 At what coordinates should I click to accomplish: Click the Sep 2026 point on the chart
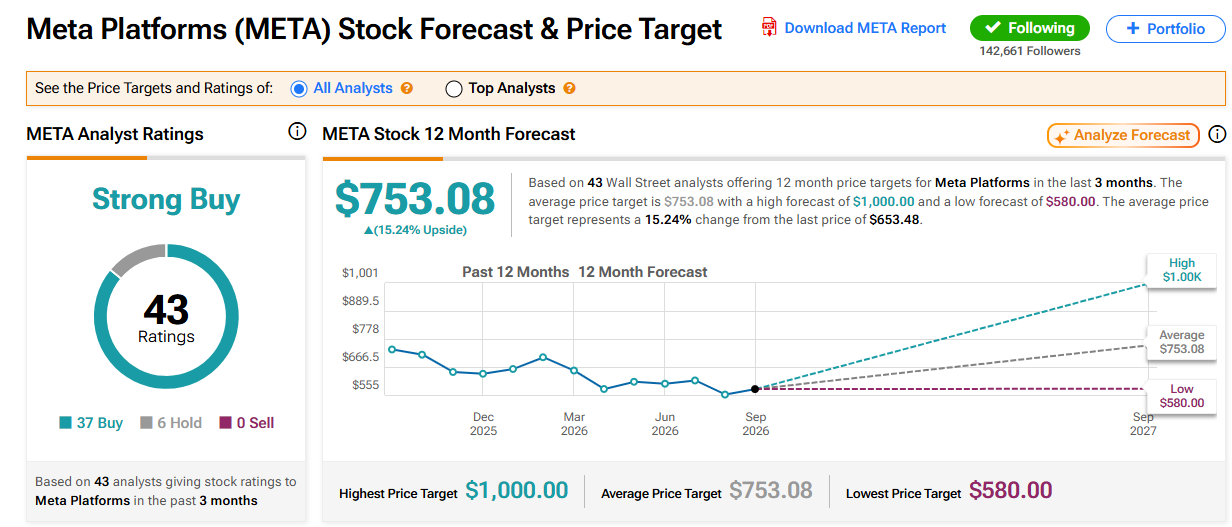click(755, 388)
